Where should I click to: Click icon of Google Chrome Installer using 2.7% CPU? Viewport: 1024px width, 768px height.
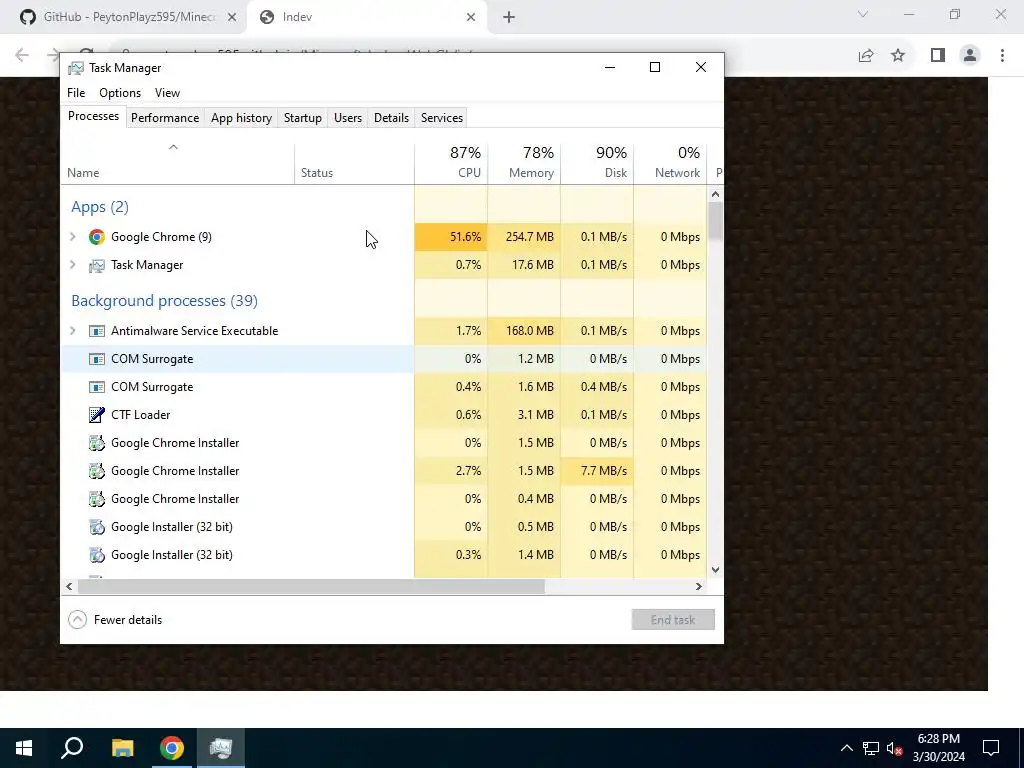tap(97, 471)
